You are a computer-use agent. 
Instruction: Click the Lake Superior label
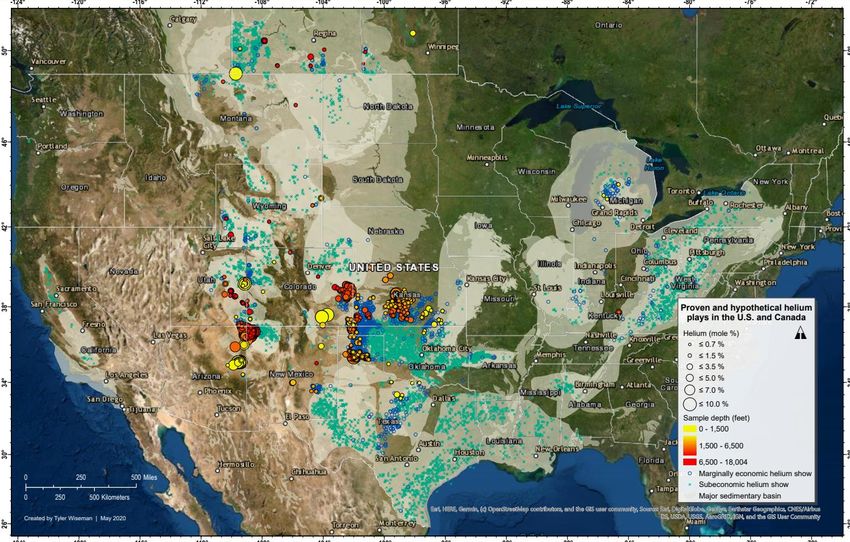579,106
